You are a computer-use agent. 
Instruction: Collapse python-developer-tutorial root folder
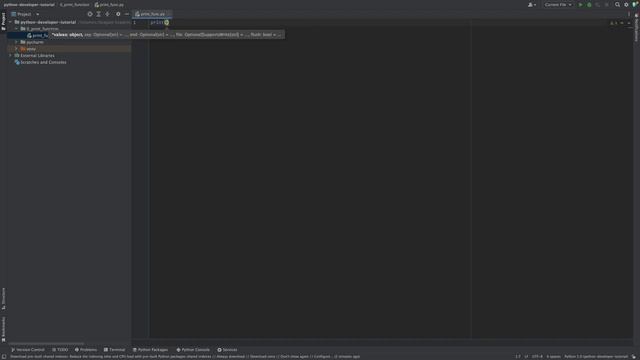(x=11, y=22)
